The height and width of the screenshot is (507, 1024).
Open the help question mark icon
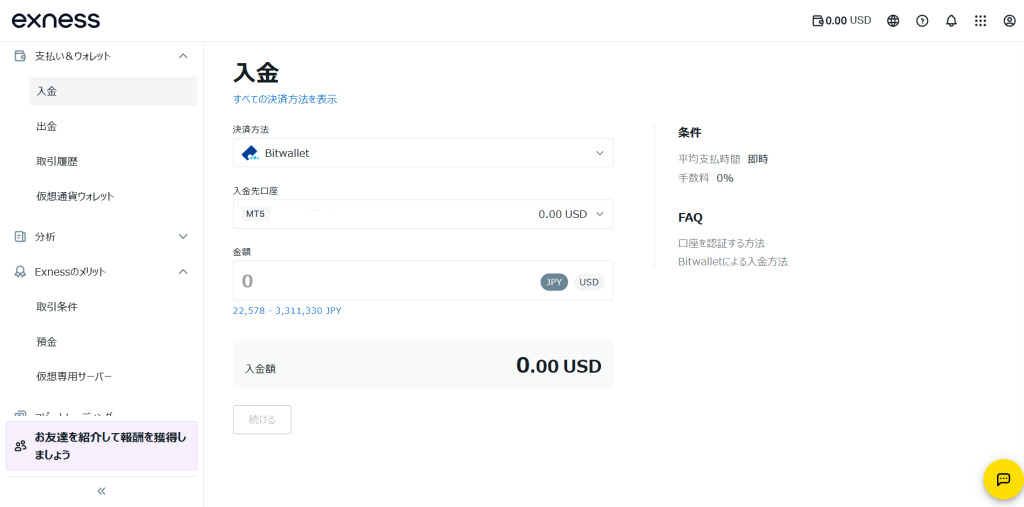click(922, 21)
